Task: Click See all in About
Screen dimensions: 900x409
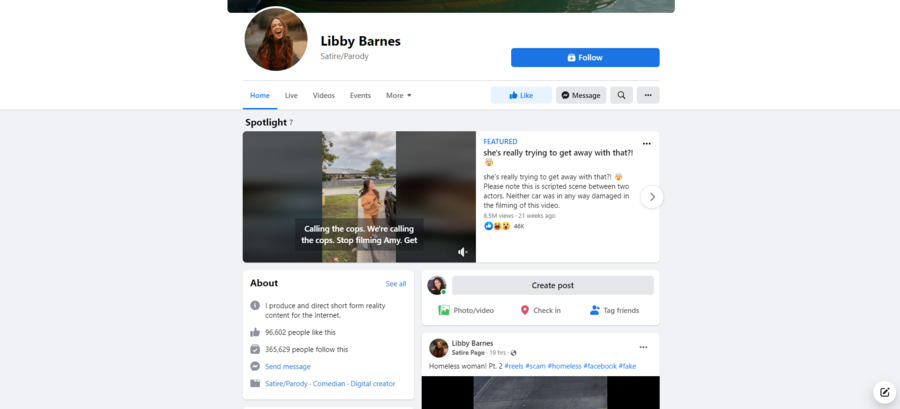Action: pyautogui.click(x=395, y=284)
